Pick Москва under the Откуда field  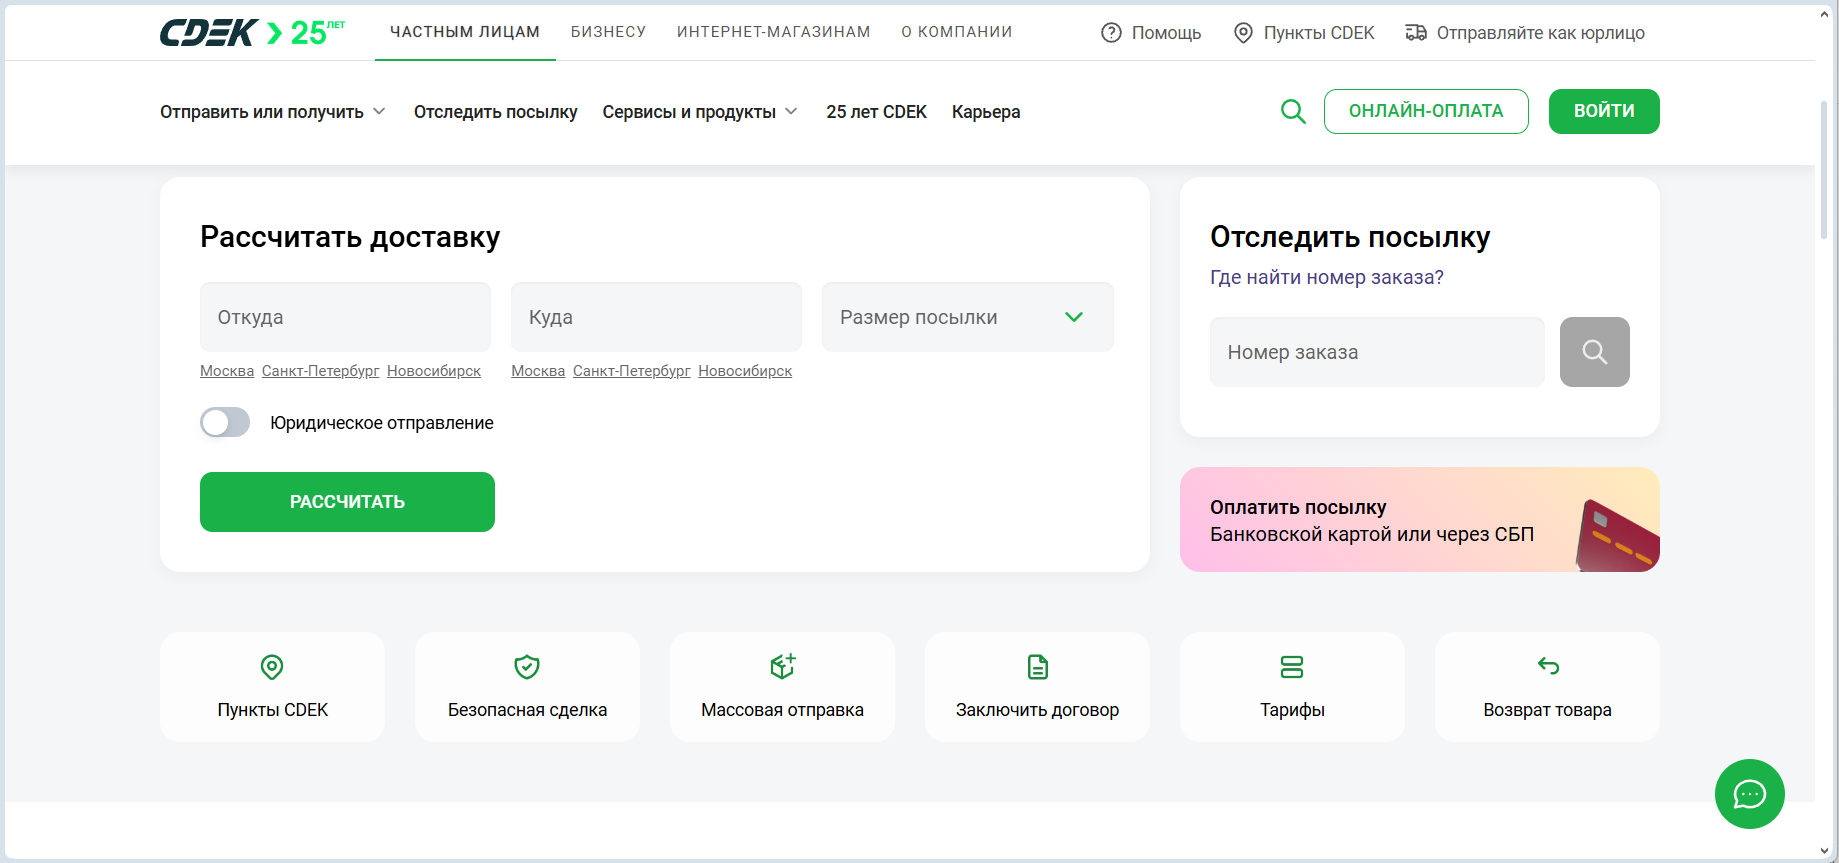coord(227,371)
